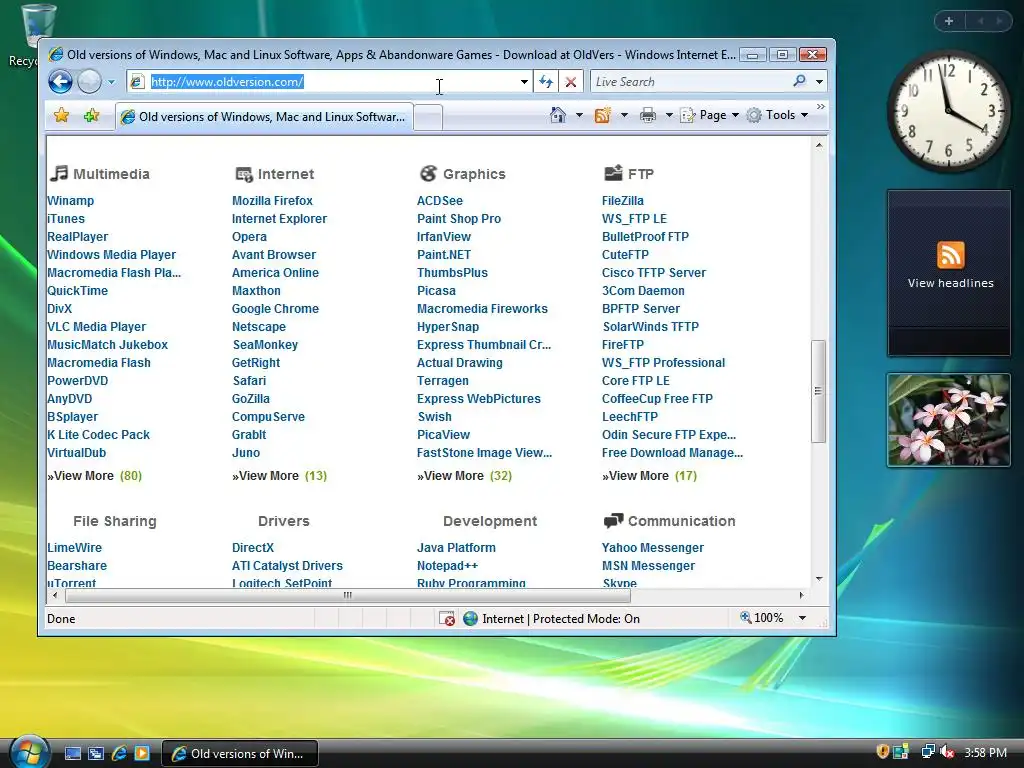Click the horizontal scroll right arrow
1024x768 pixels.
point(801,595)
